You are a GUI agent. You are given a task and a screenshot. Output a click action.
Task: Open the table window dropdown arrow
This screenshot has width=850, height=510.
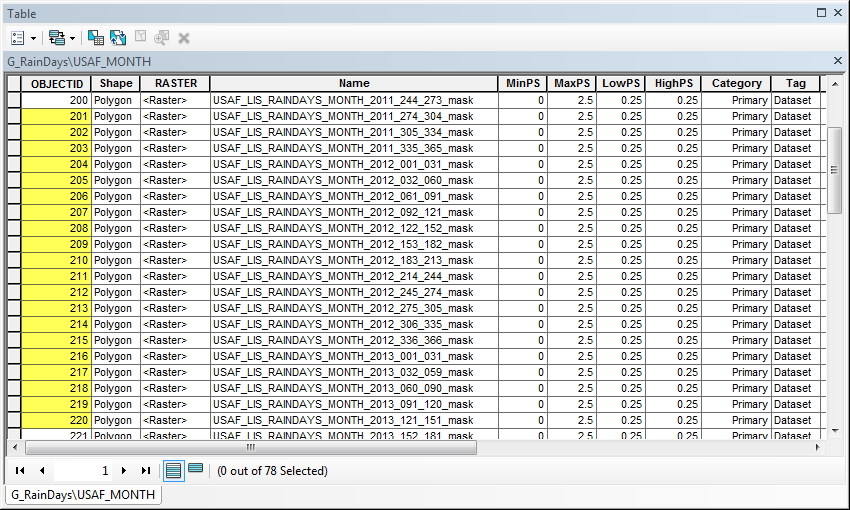[822, 14]
